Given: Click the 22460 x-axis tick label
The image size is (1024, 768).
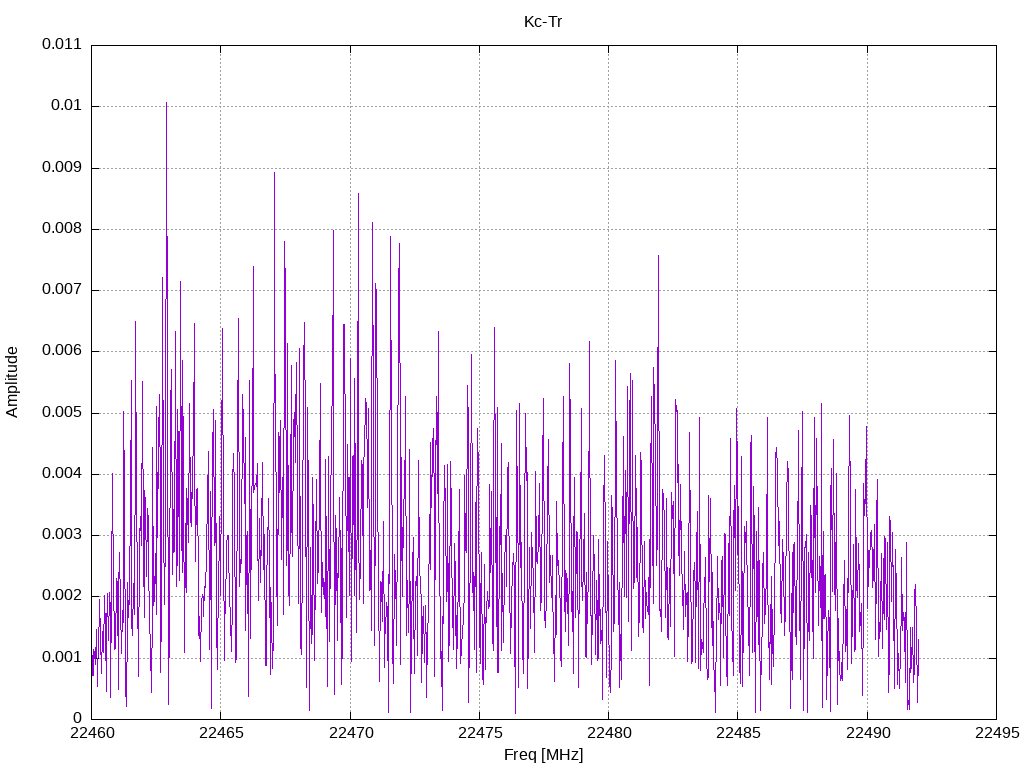Looking at the screenshot, I should tap(92, 733).
